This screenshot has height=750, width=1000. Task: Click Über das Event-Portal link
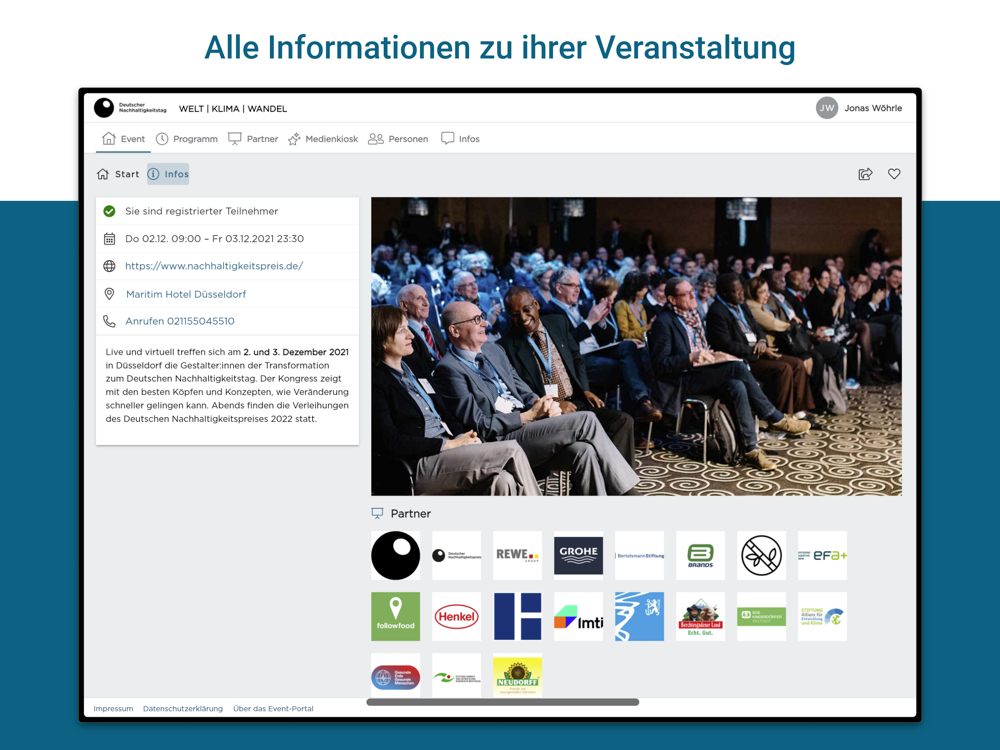274,709
